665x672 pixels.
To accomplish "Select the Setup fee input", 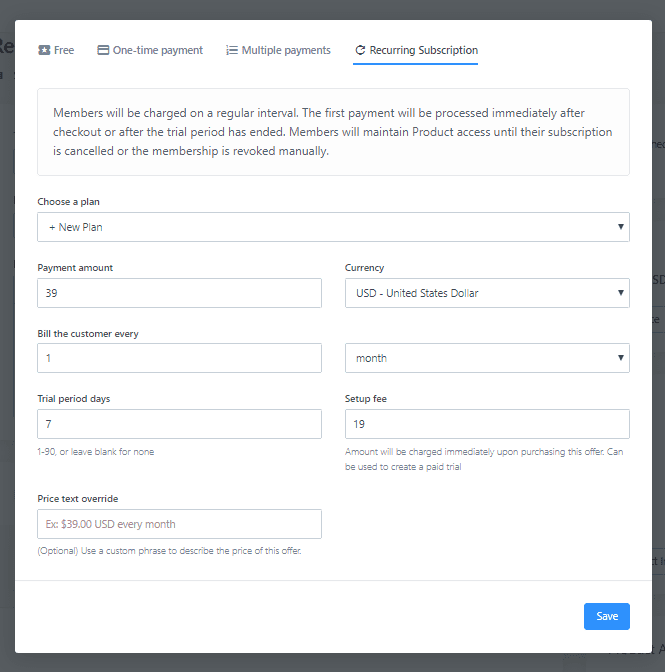I will (x=487, y=424).
